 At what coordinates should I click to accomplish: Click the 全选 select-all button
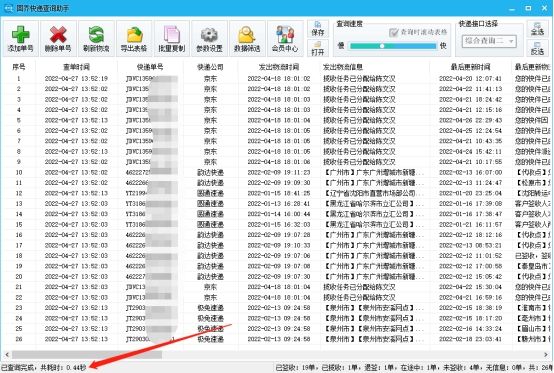537,29
